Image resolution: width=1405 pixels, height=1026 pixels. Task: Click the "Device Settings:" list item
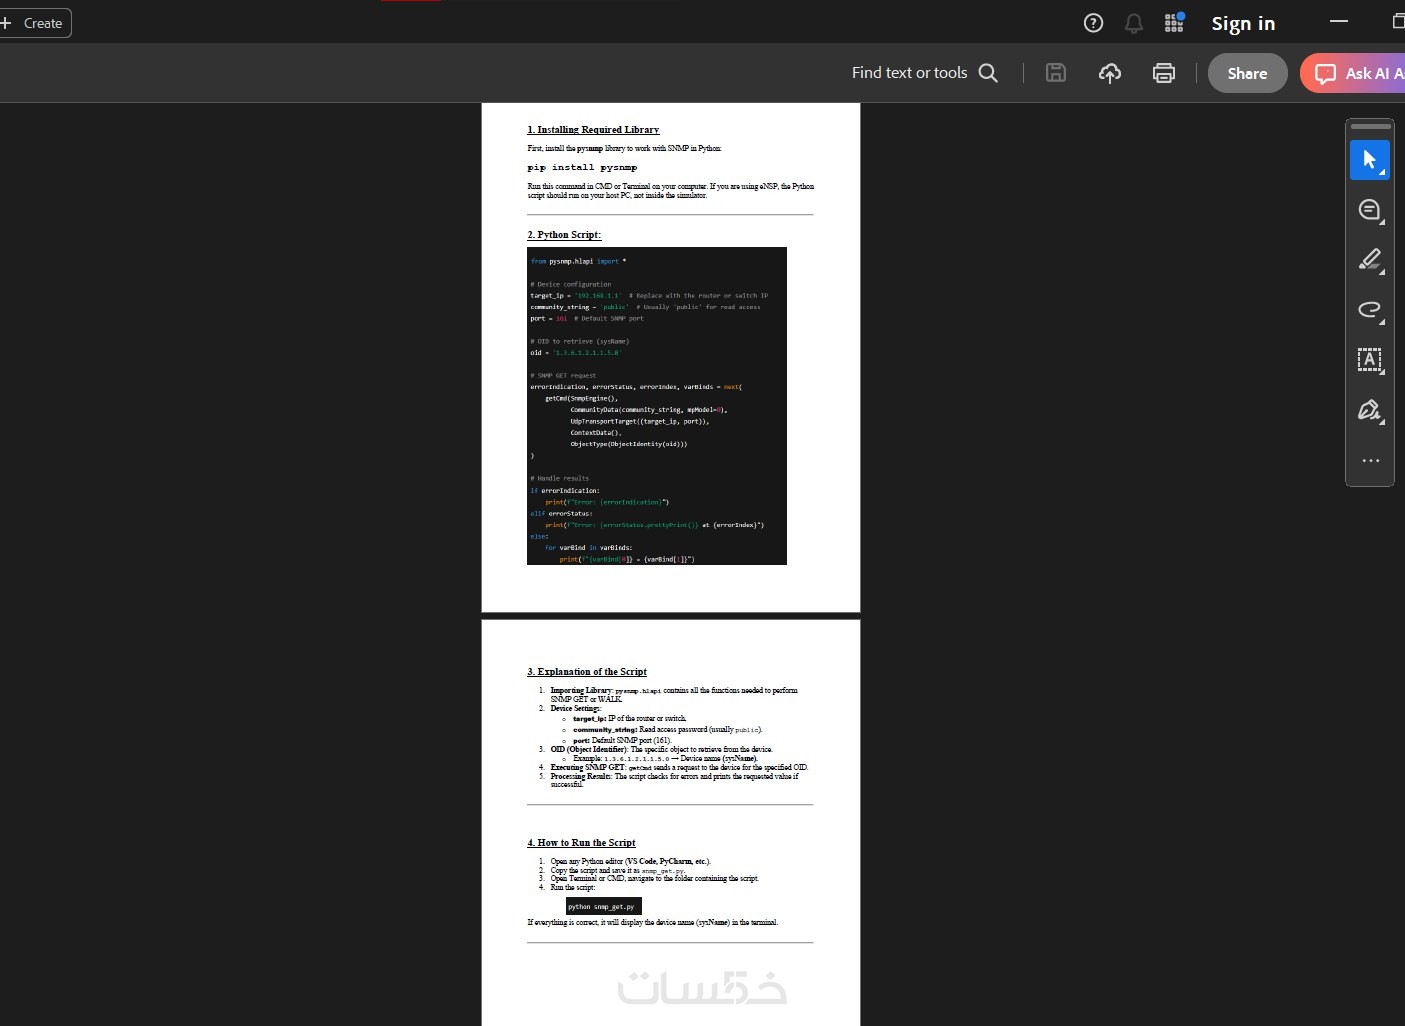tap(575, 709)
